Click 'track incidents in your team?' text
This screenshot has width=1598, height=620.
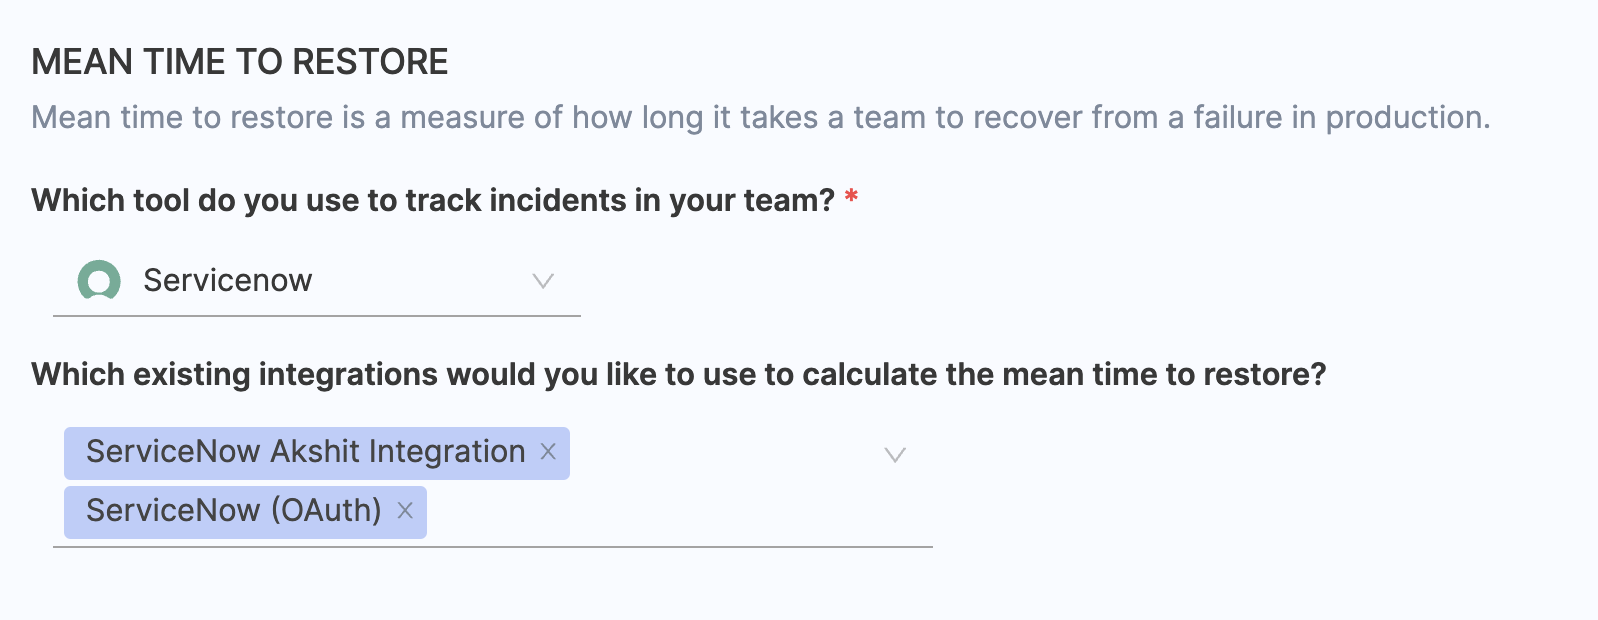(x=620, y=201)
